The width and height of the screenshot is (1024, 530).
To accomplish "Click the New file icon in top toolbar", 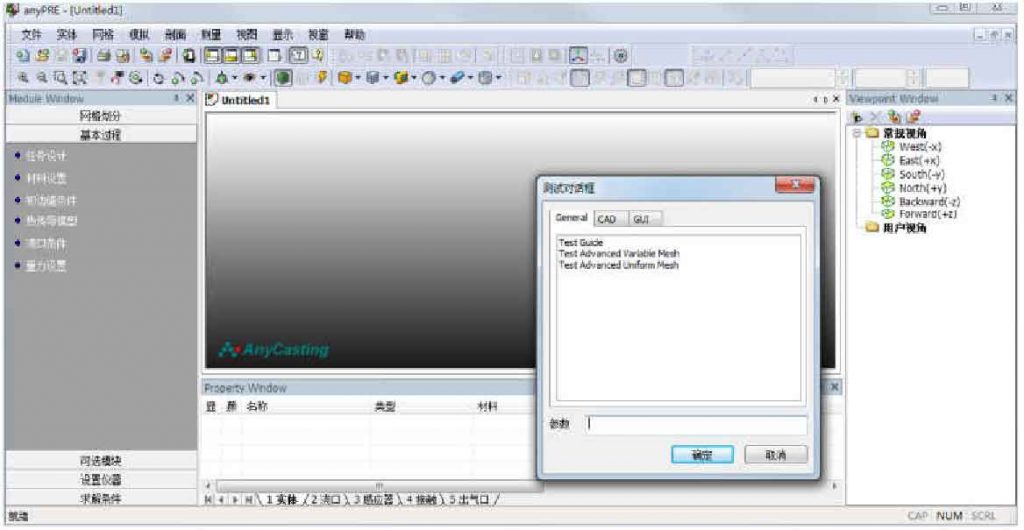I will [23, 55].
